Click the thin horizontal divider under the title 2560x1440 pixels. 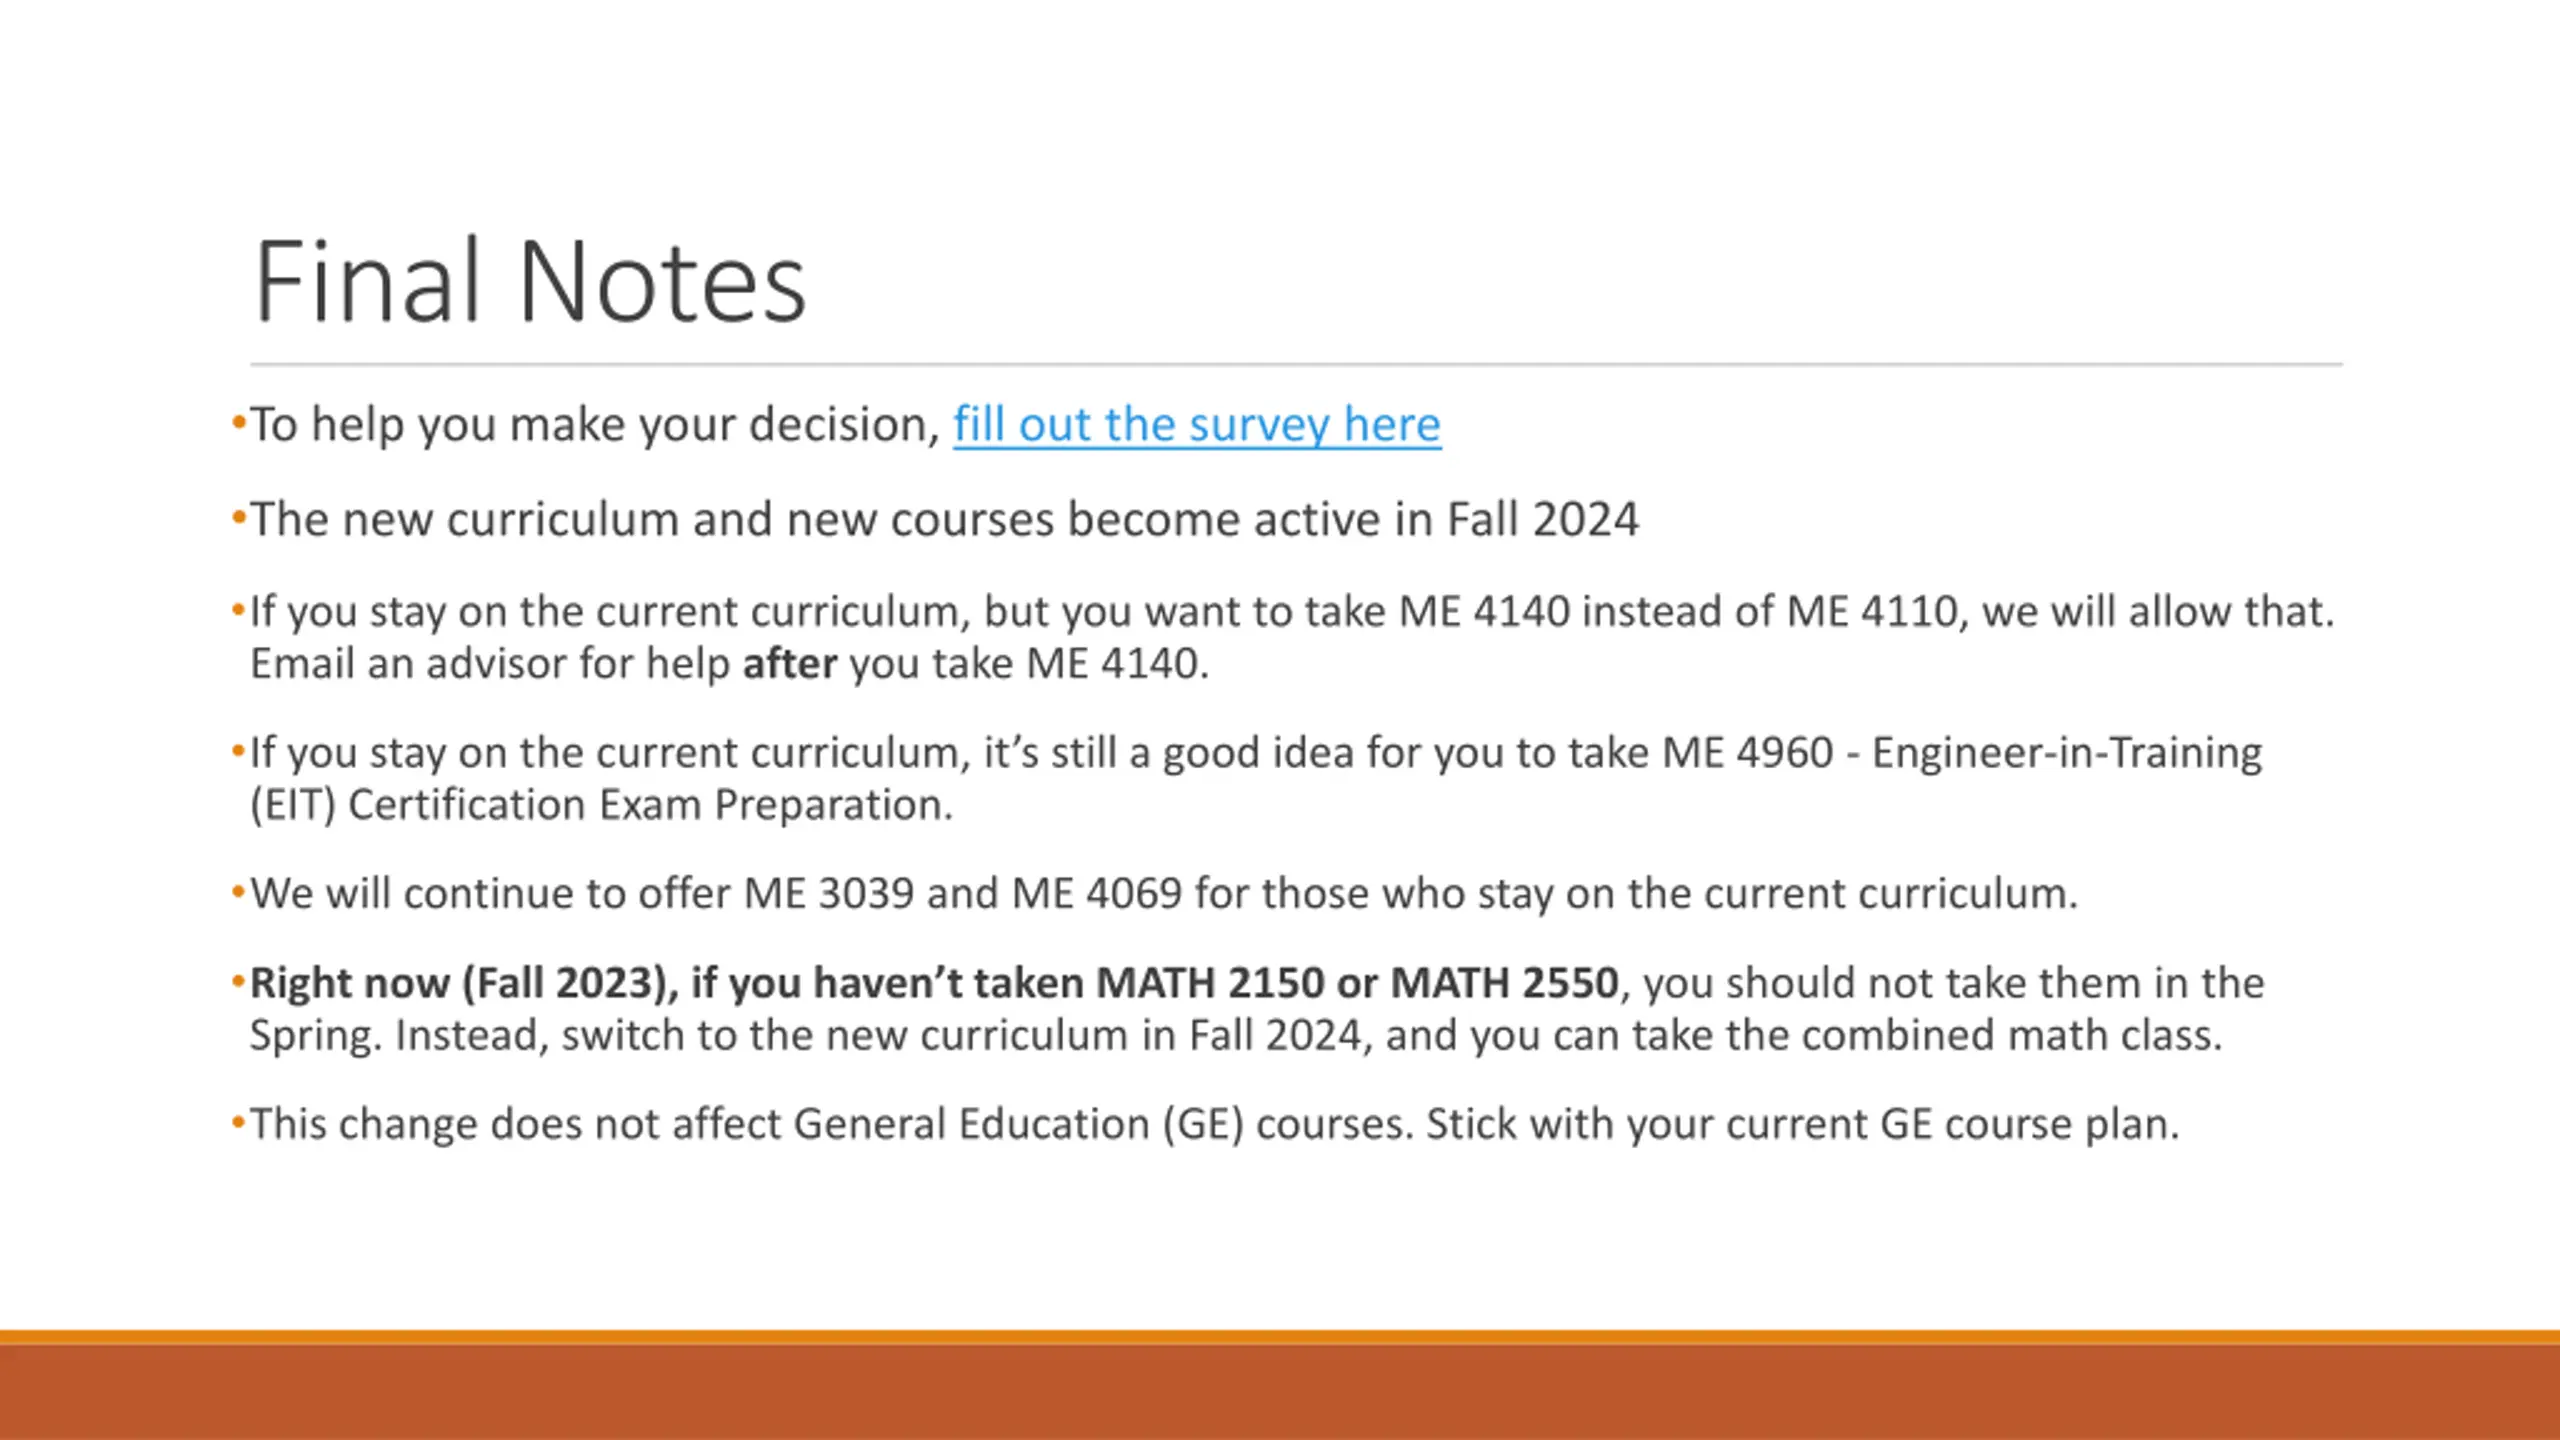(1296, 365)
